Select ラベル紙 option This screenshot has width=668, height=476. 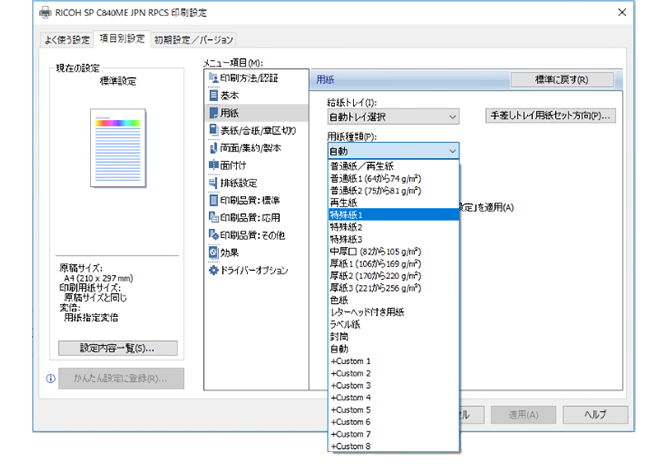pyautogui.click(x=393, y=324)
